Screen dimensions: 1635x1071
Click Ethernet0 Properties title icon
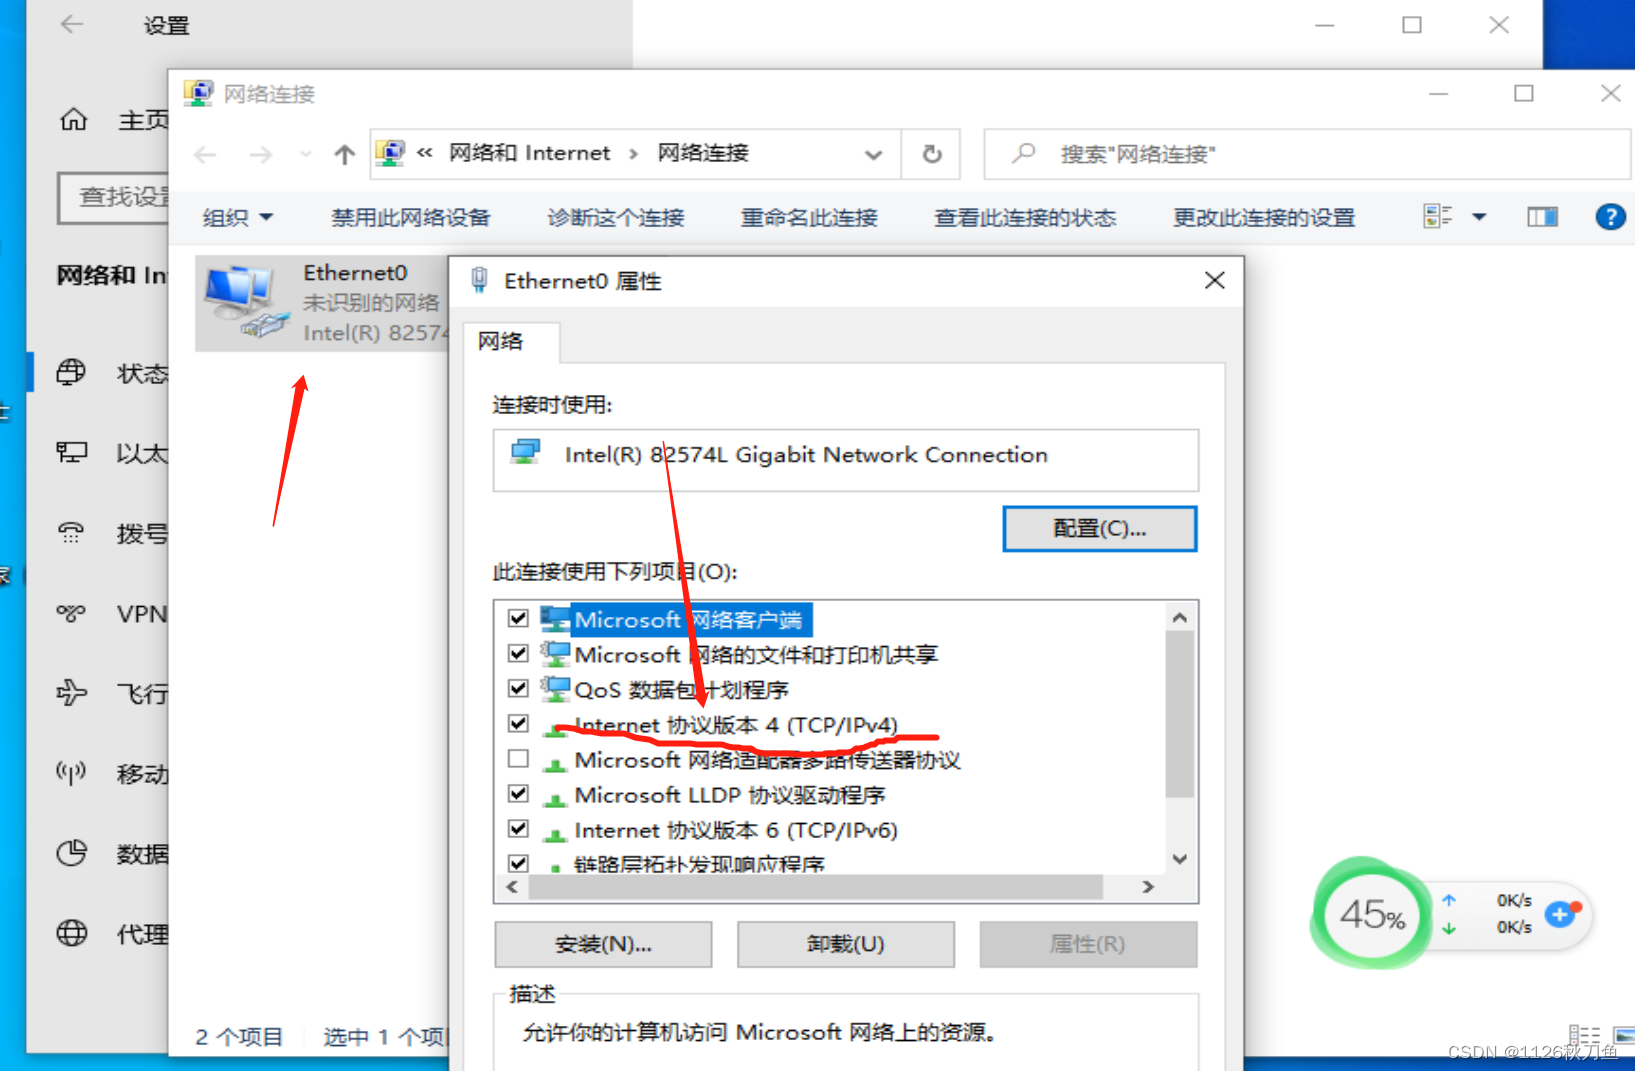(480, 280)
